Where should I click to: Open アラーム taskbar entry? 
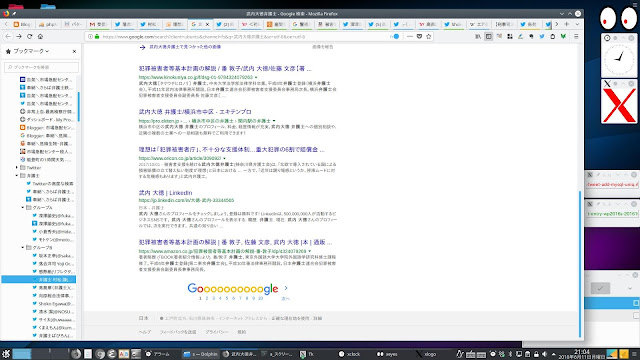[158, 354]
